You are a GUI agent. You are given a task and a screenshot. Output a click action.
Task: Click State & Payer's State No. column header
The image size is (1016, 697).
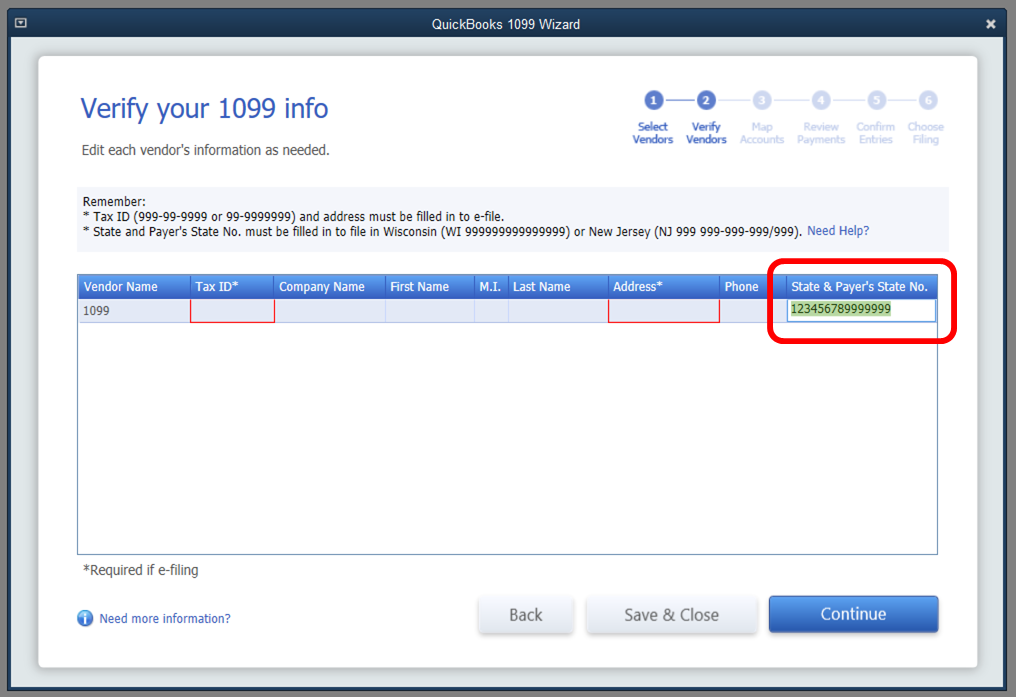pyautogui.click(x=861, y=287)
